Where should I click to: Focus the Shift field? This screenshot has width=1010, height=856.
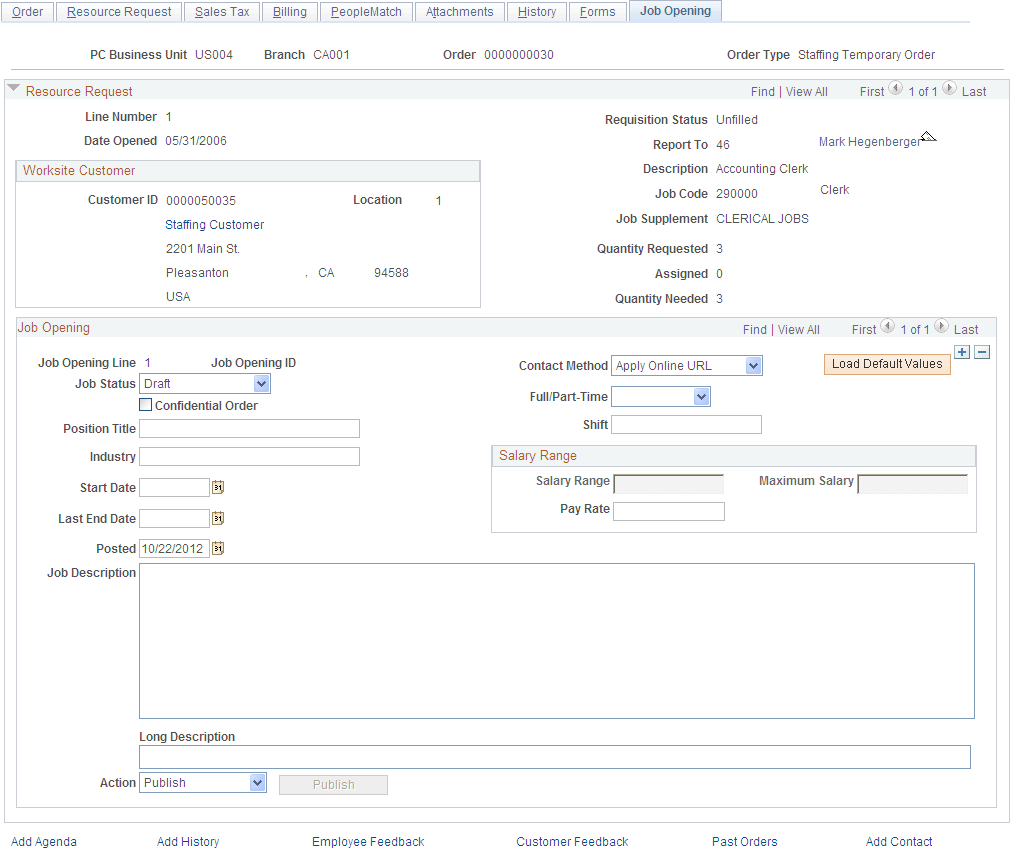click(686, 424)
